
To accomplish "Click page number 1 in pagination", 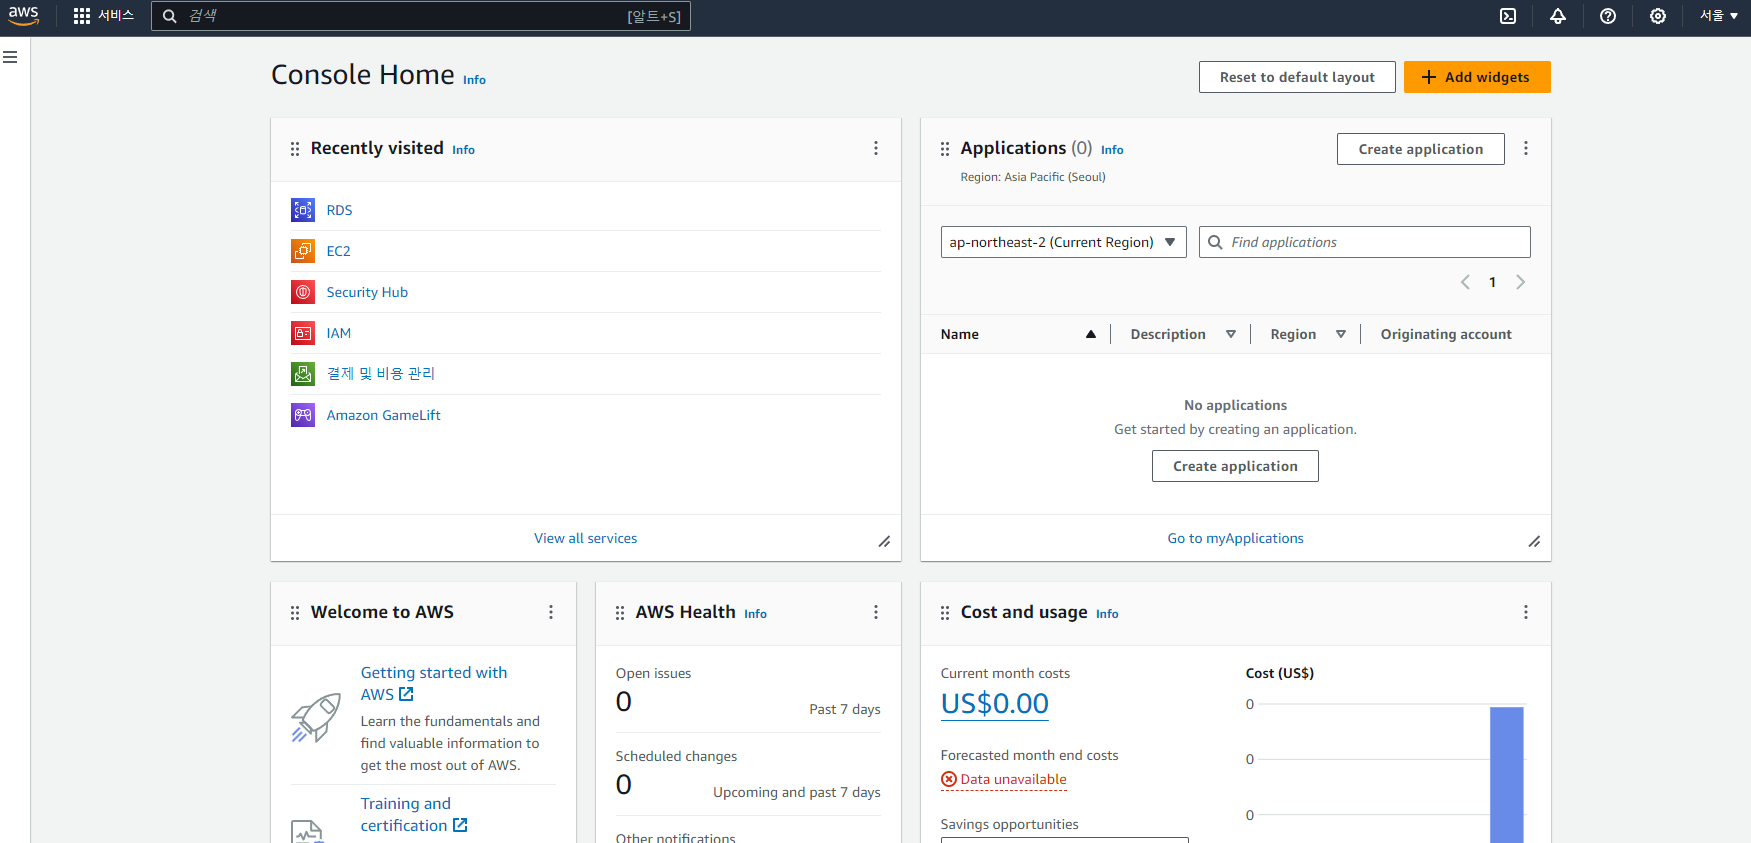I will point(1492,282).
